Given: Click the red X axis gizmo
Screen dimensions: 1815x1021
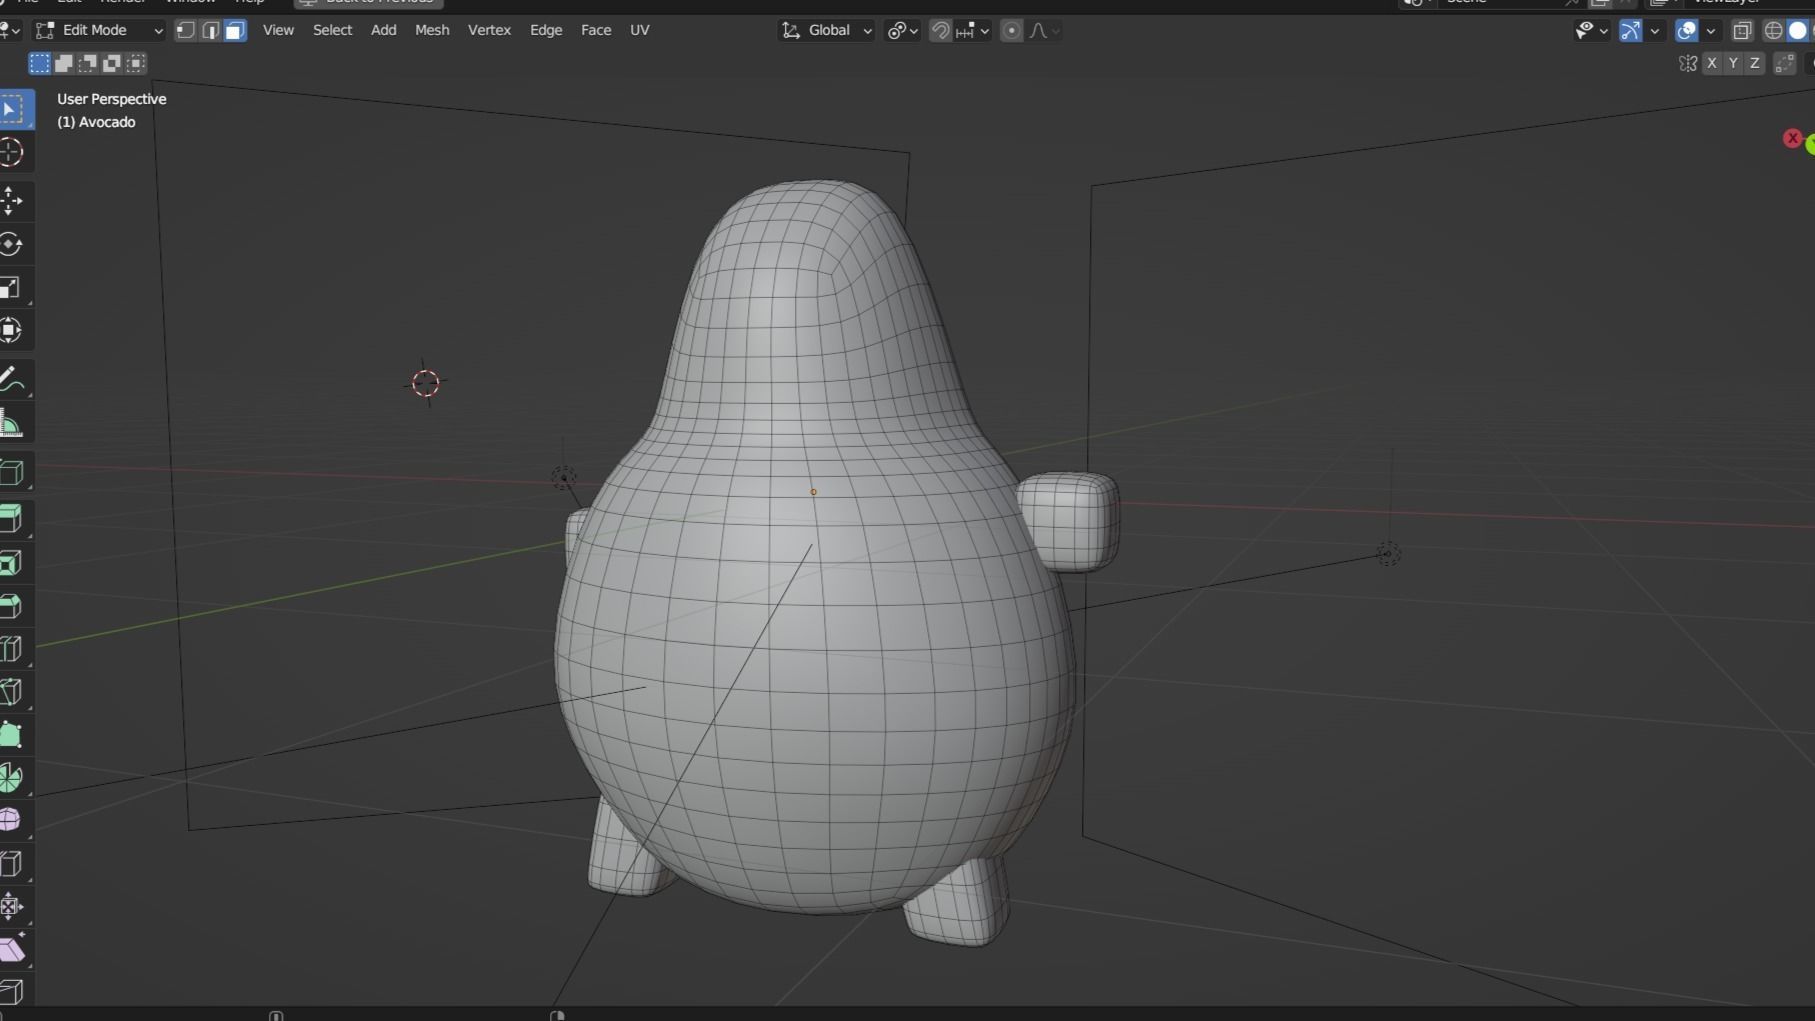Looking at the screenshot, I should click(1792, 138).
